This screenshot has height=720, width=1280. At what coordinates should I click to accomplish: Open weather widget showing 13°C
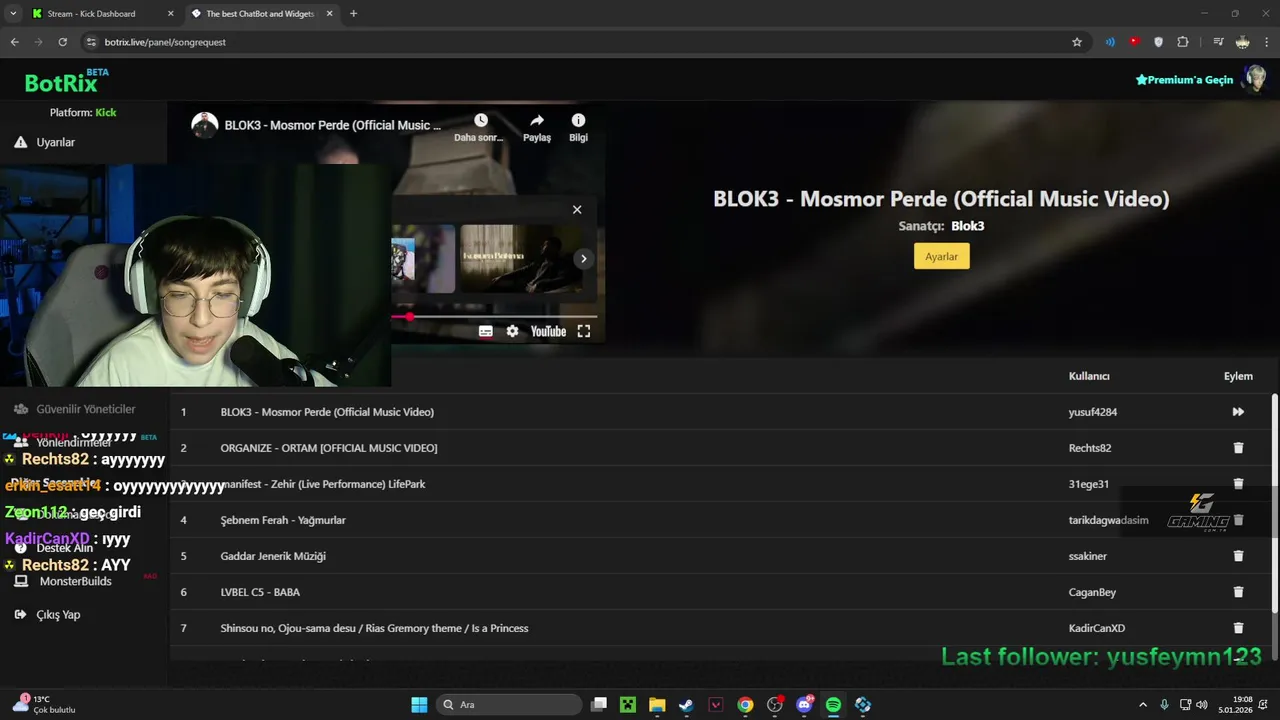click(x=45, y=705)
